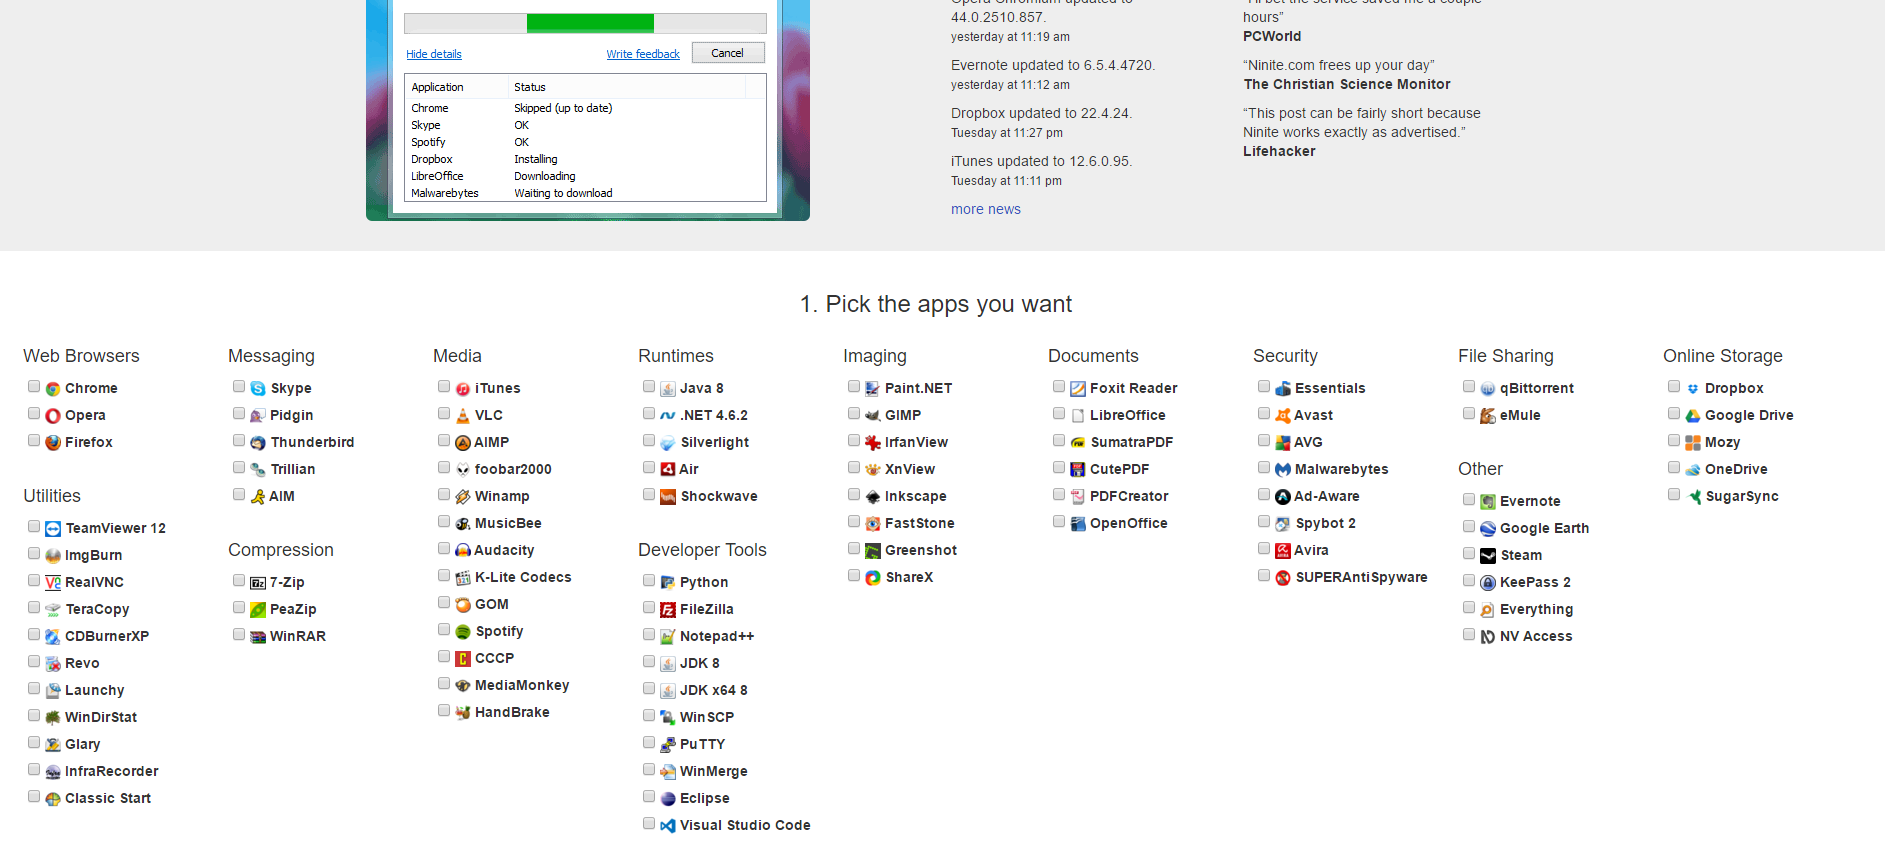The image size is (1885, 851).
Task: Click the Thunderbird icon
Action: (x=258, y=443)
